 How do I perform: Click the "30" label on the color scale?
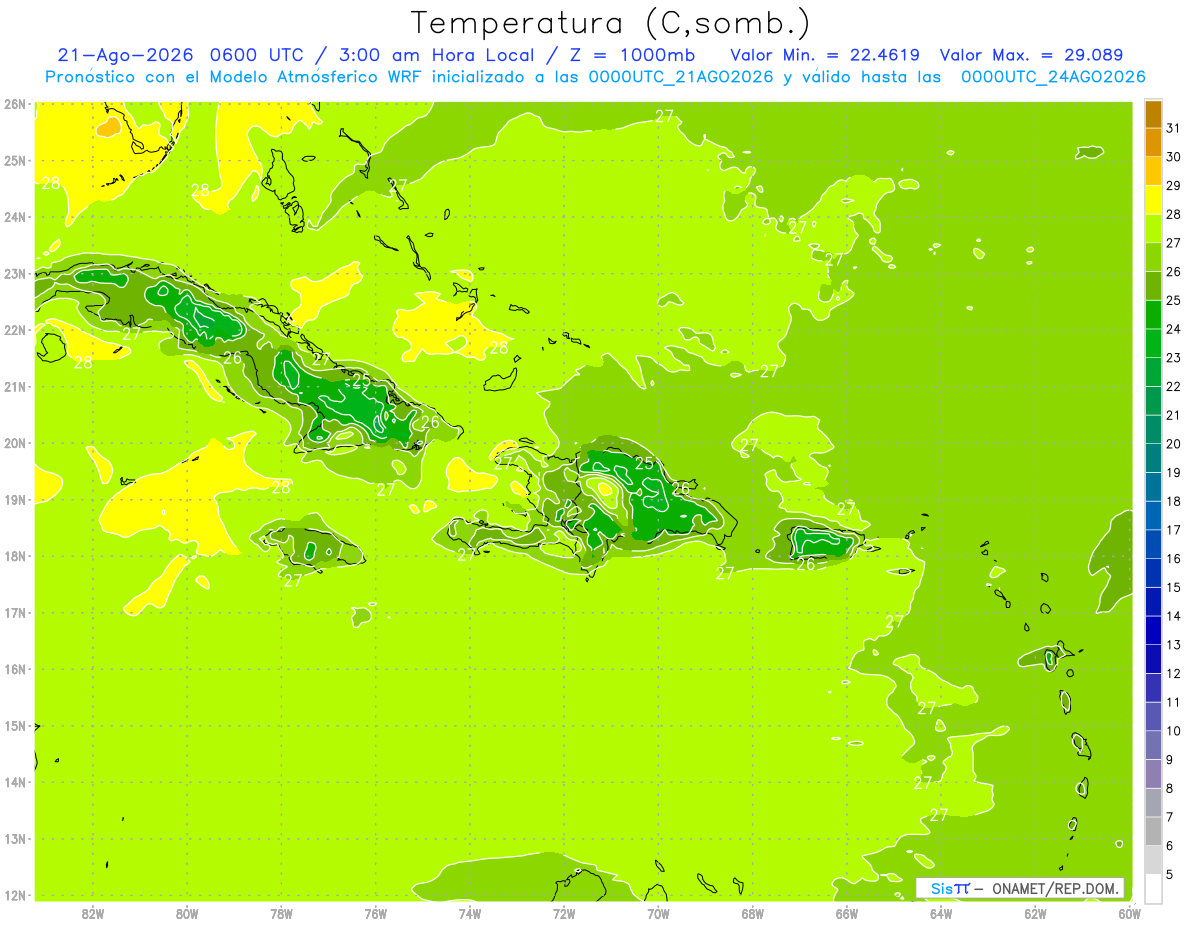[x=1173, y=157]
